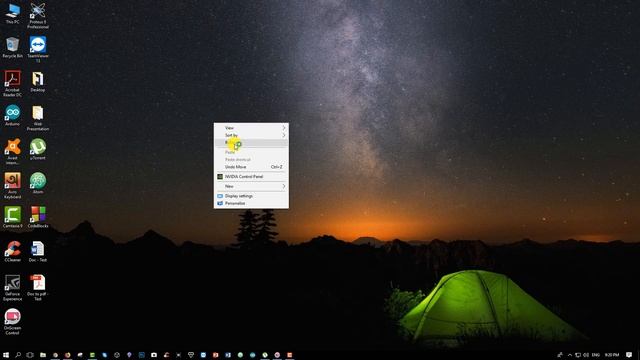The height and width of the screenshot is (360, 640).
Task: Select Display settings in context menu
Action: tap(251, 196)
